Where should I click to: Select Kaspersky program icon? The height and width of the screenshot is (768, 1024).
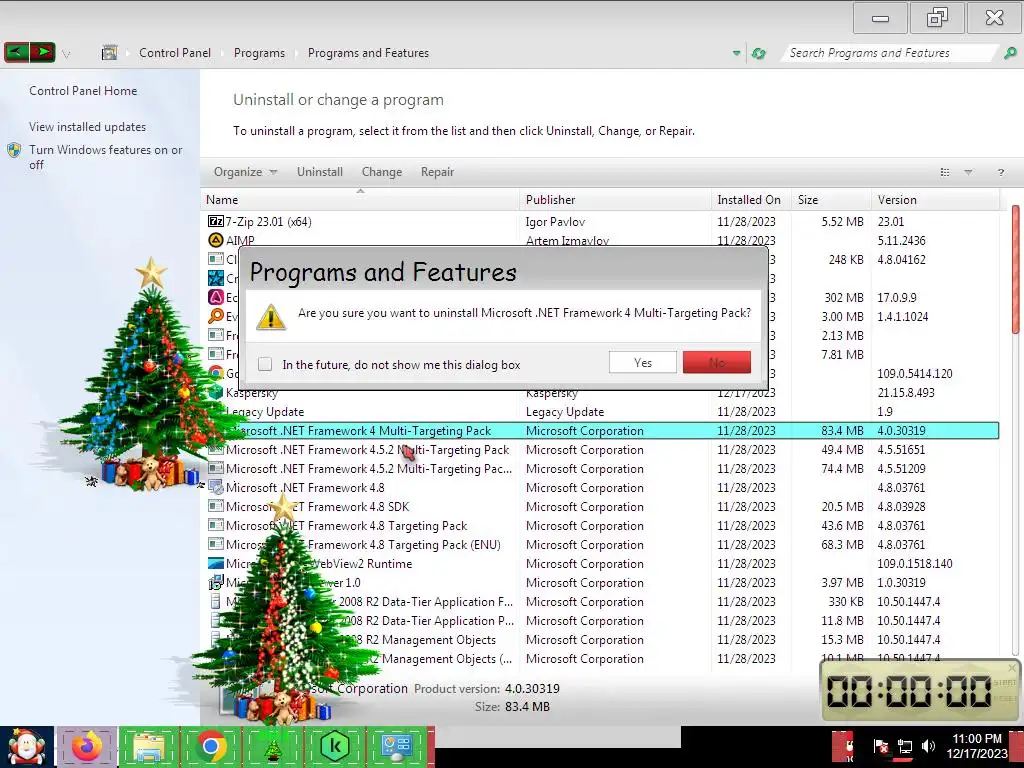click(x=216, y=392)
